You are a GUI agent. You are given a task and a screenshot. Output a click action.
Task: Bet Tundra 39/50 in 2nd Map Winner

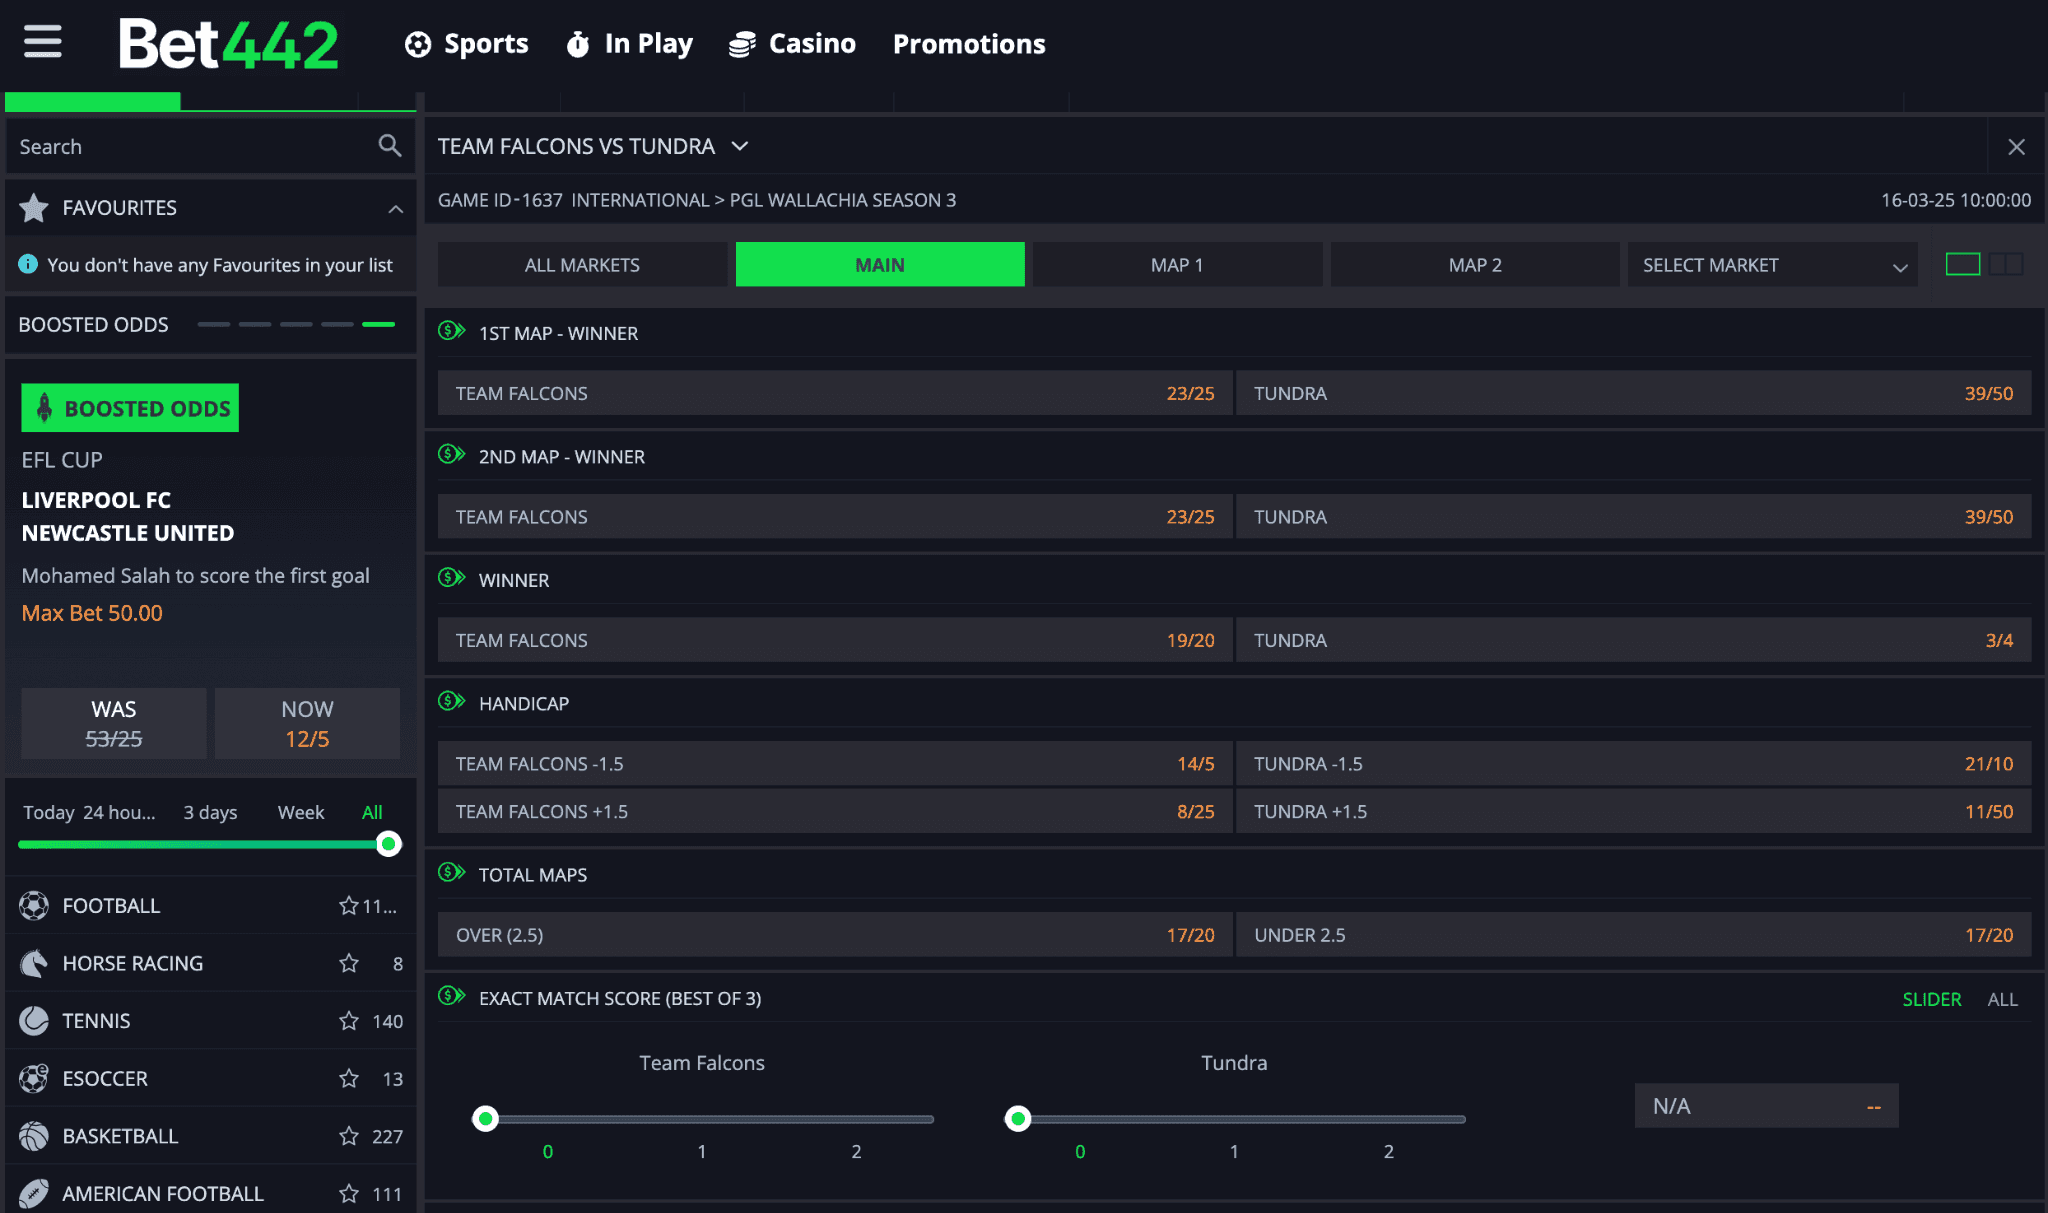[1633, 517]
